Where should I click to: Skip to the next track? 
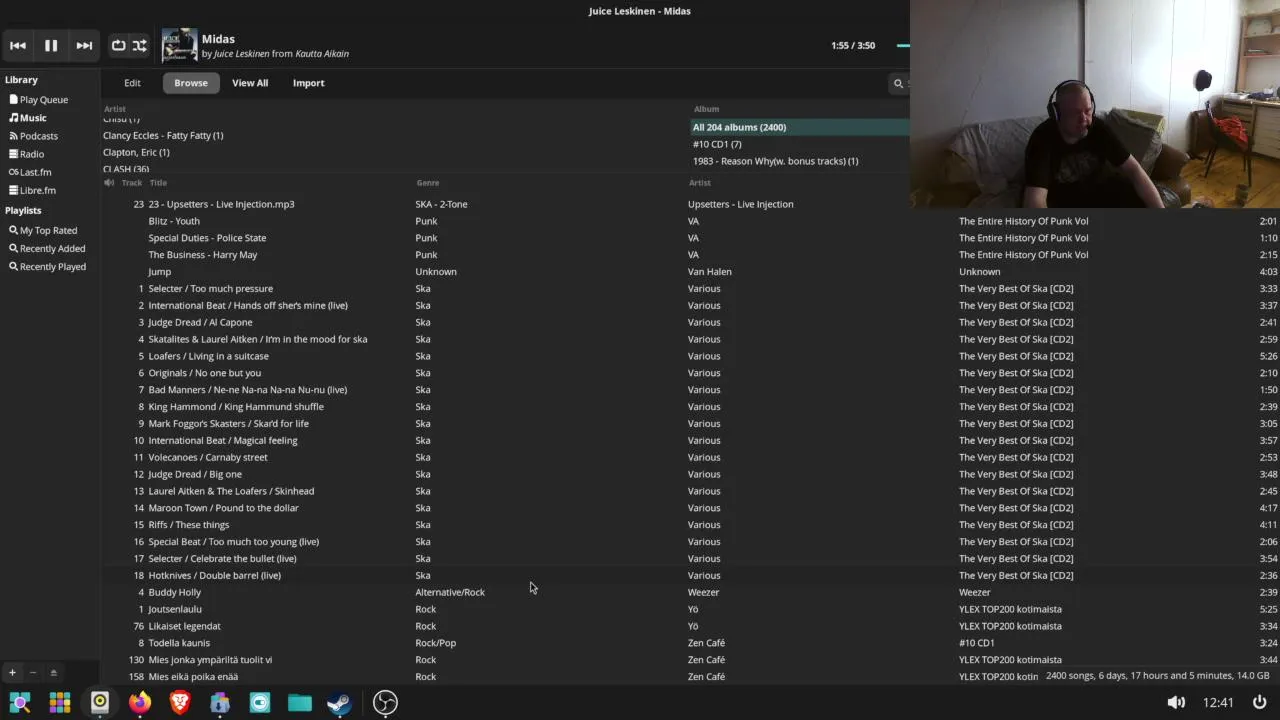(x=84, y=45)
